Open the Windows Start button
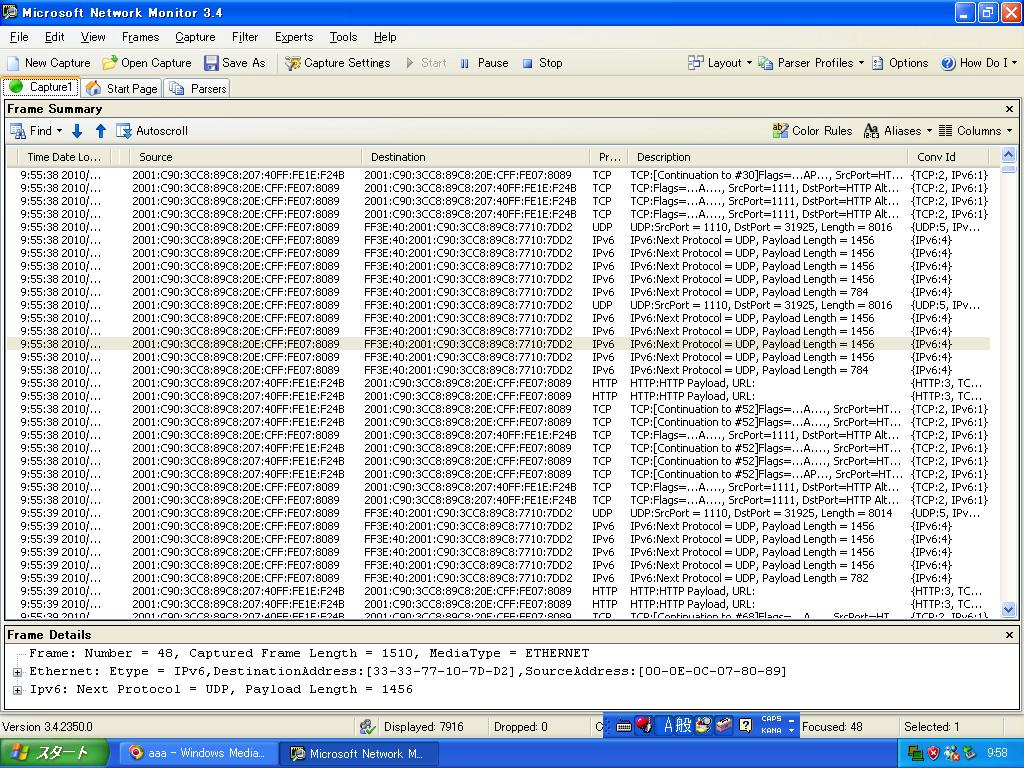 tap(54, 753)
